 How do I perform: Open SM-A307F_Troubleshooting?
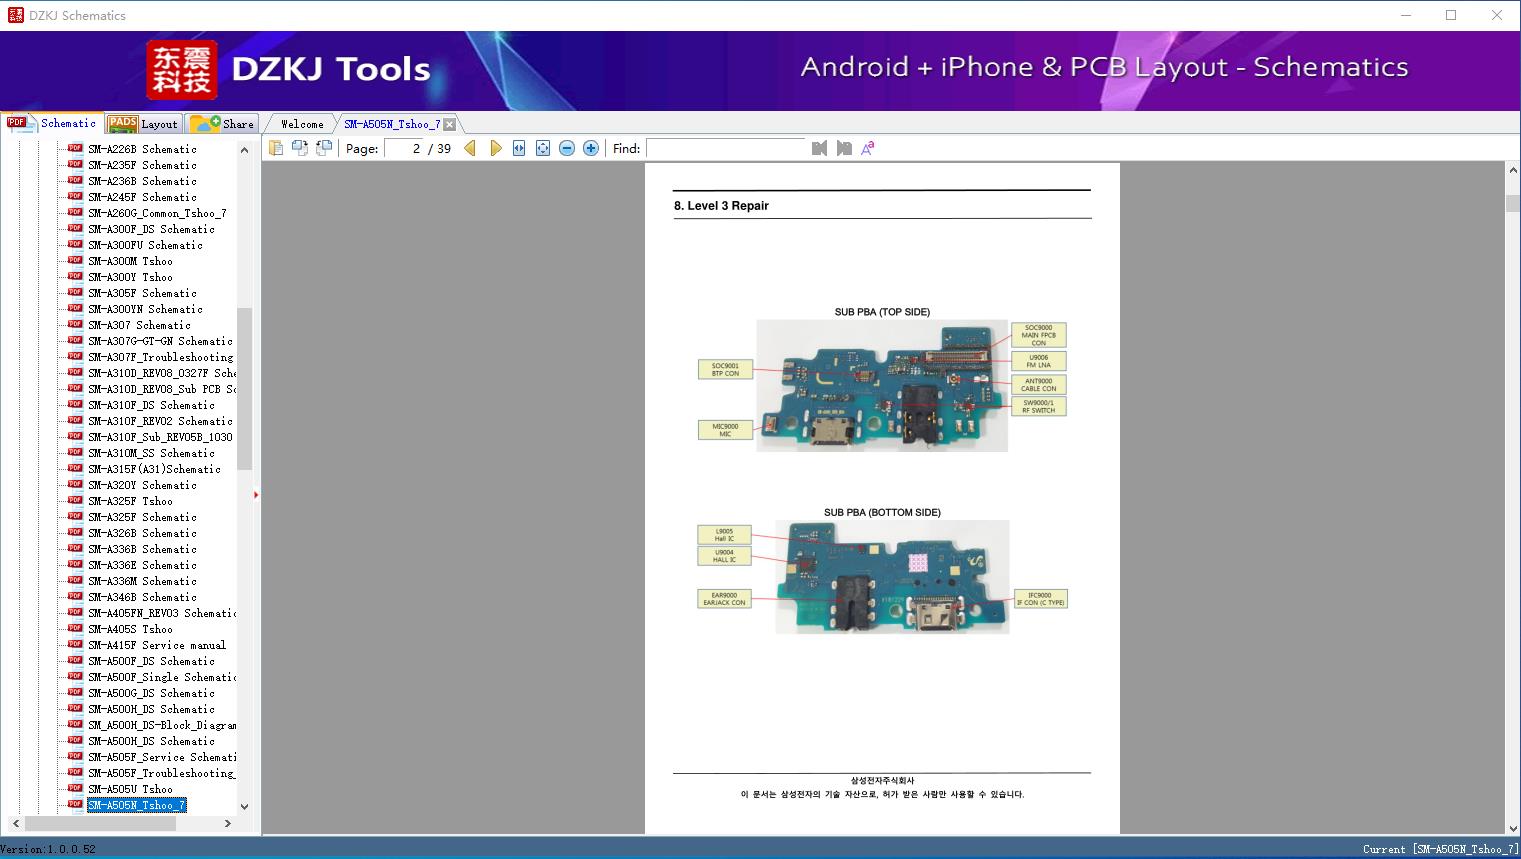tap(160, 357)
